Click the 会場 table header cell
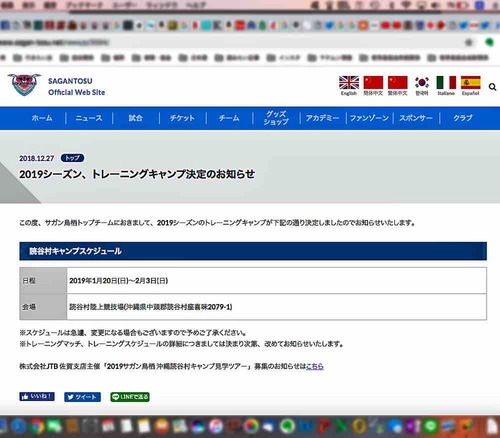Image resolution: width=500 pixels, height=438 pixels. point(43,307)
